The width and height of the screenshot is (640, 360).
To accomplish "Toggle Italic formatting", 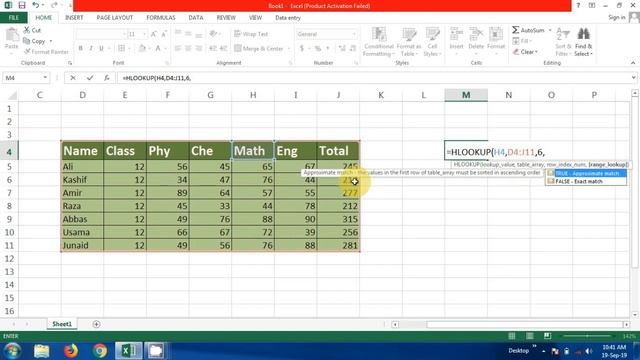I will click(91, 49).
